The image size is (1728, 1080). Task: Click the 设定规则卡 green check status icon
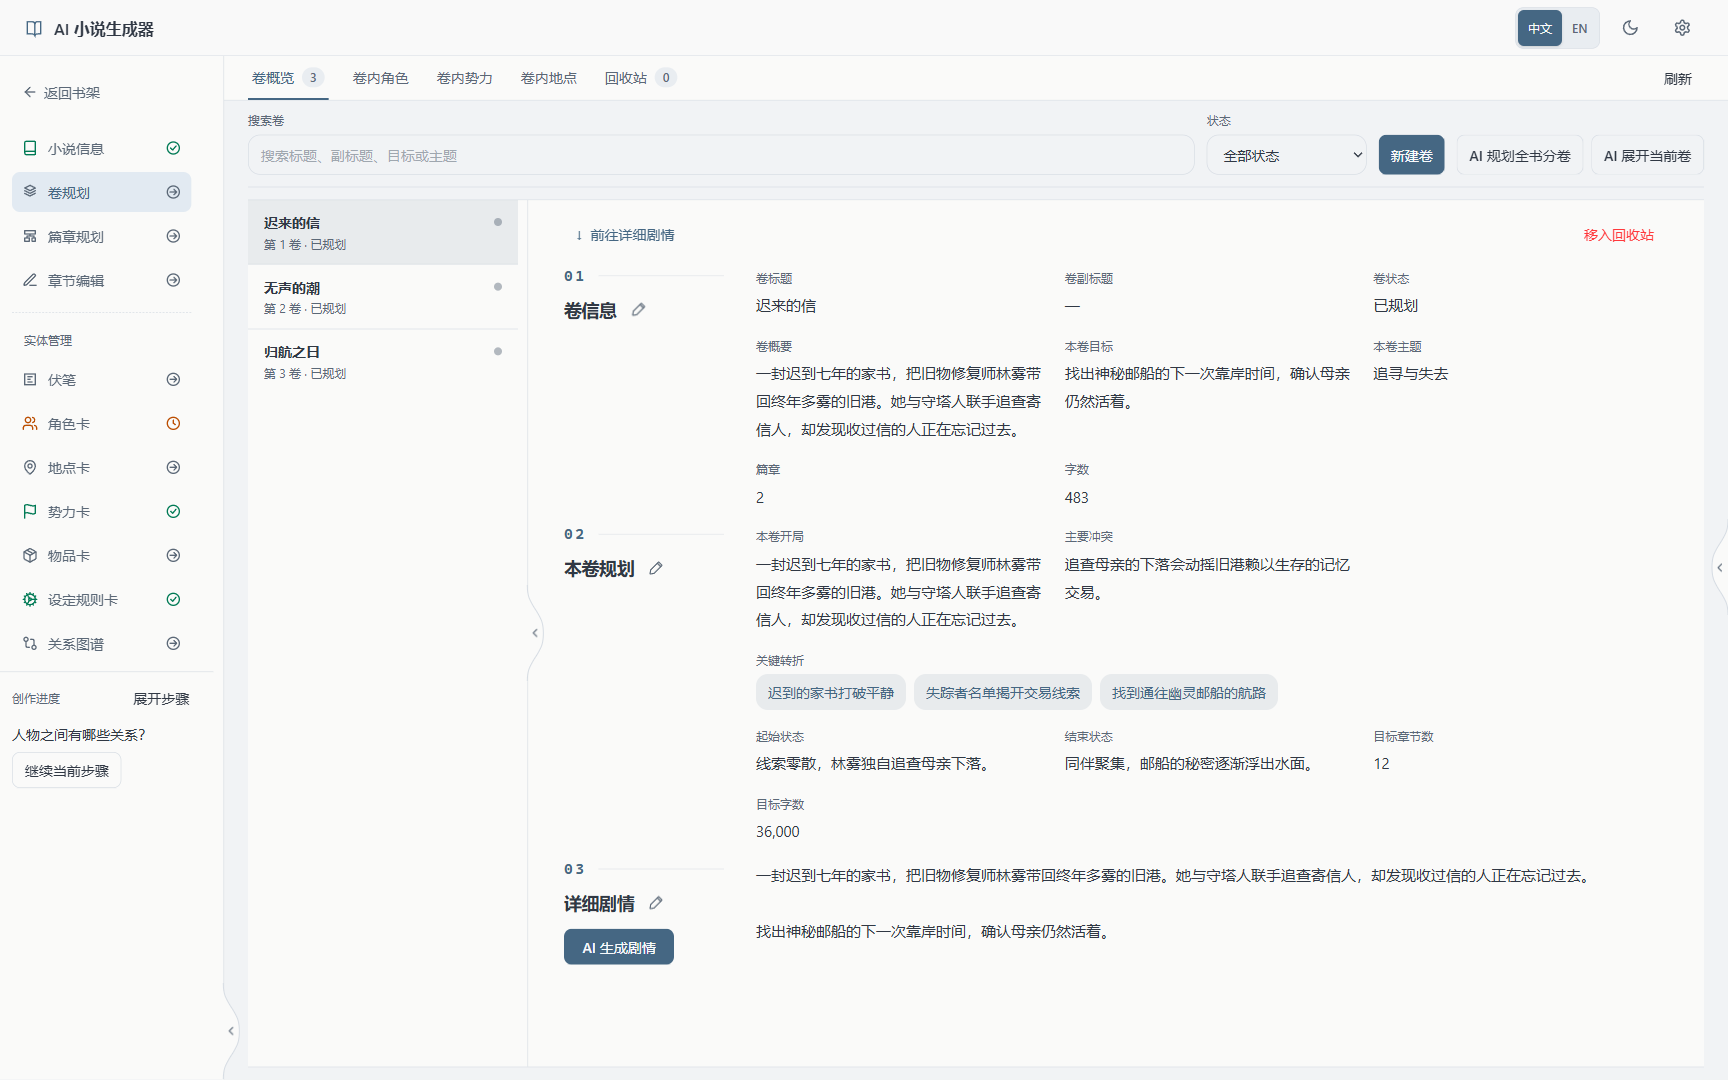[173, 600]
